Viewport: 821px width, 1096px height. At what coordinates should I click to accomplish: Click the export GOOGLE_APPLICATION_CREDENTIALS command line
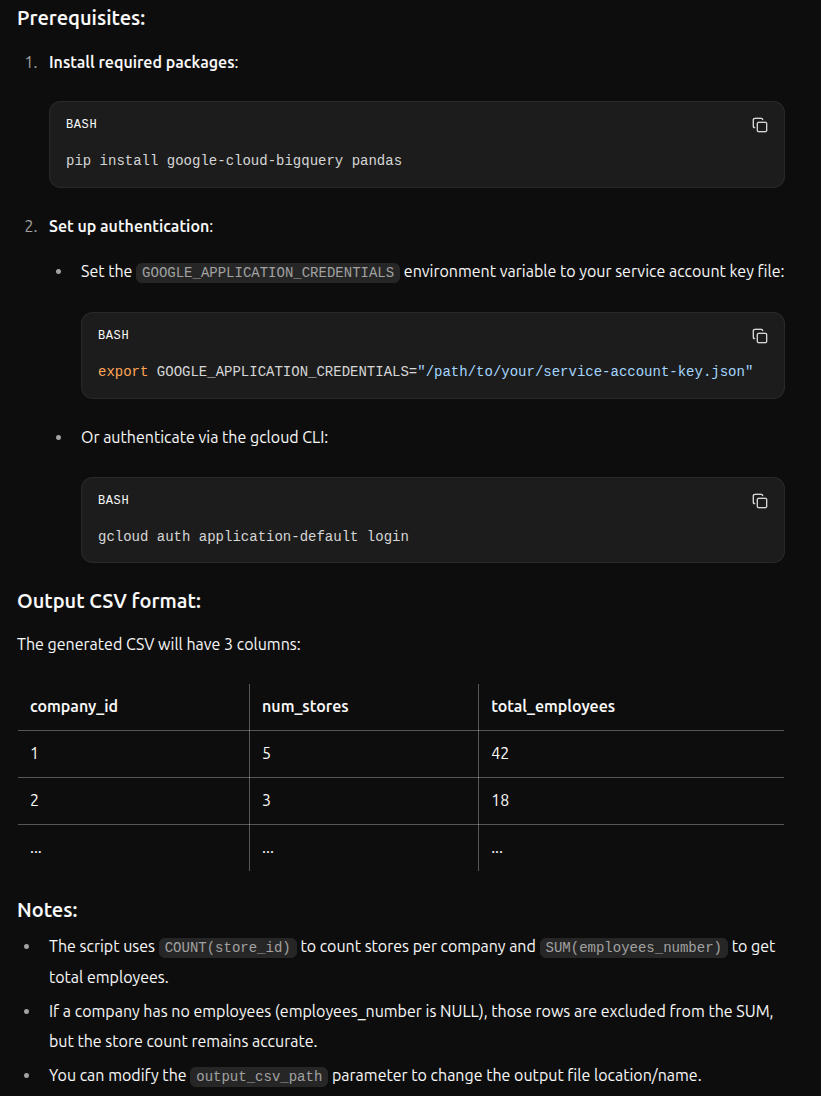425,371
